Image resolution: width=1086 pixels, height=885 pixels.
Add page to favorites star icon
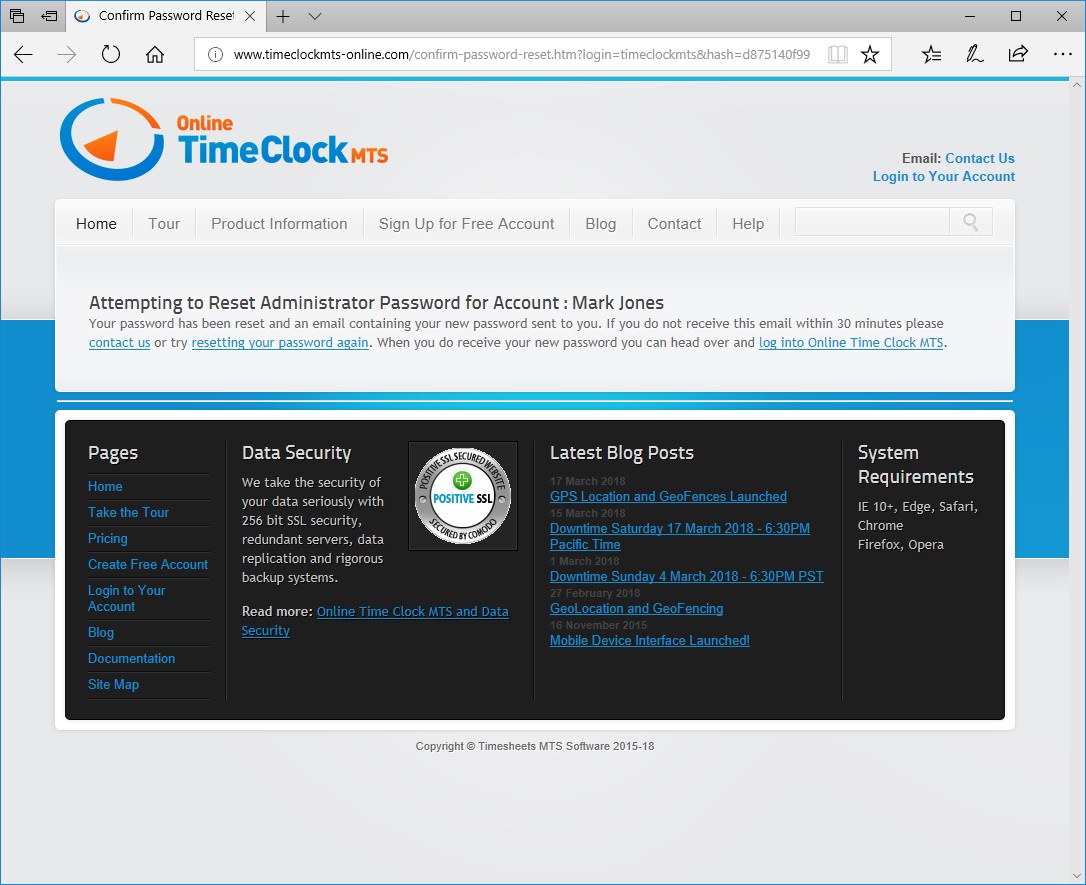click(x=870, y=55)
